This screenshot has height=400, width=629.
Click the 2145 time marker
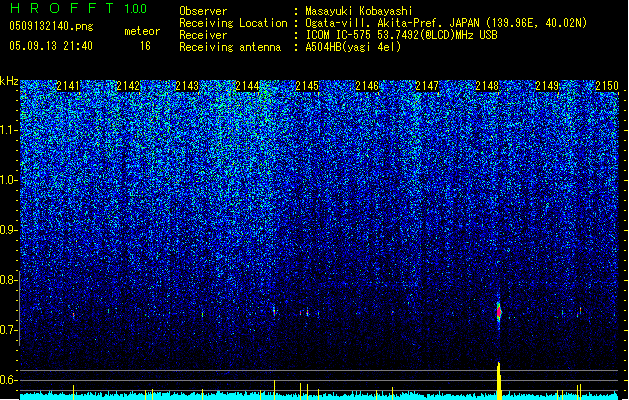click(x=307, y=86)
